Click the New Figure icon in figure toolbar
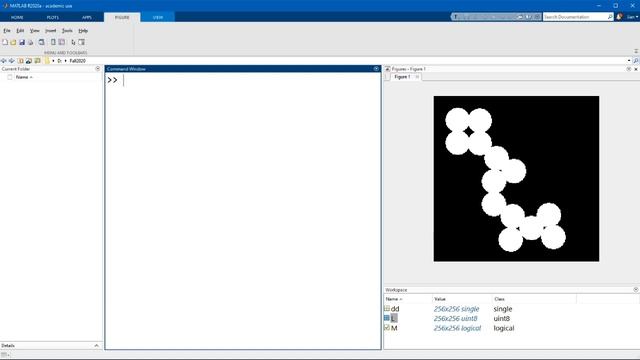Image resolution: width=640 pixels, height=360 pixels. tap(5, 42)
